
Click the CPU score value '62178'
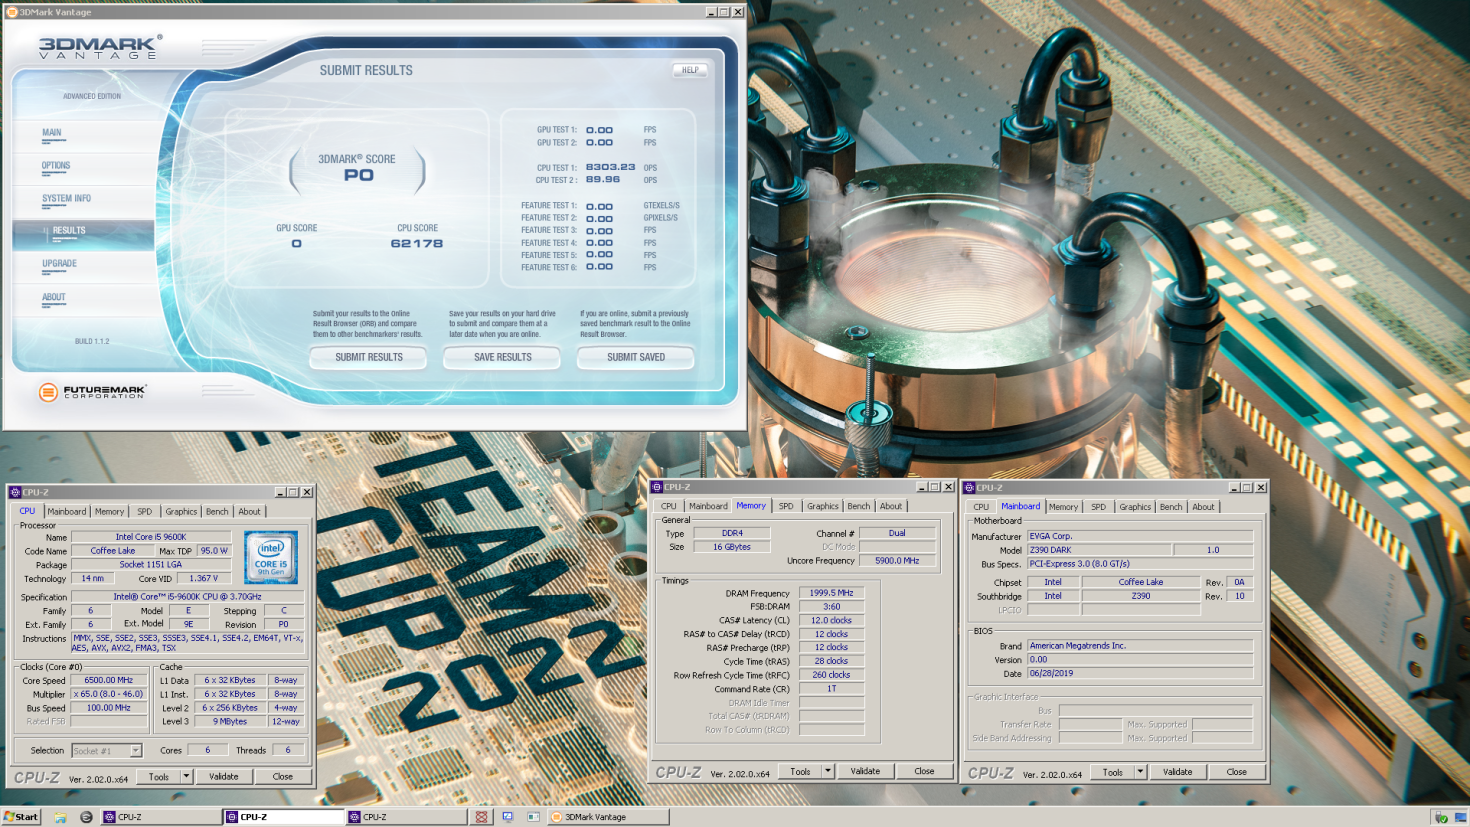tap(417, 243)
